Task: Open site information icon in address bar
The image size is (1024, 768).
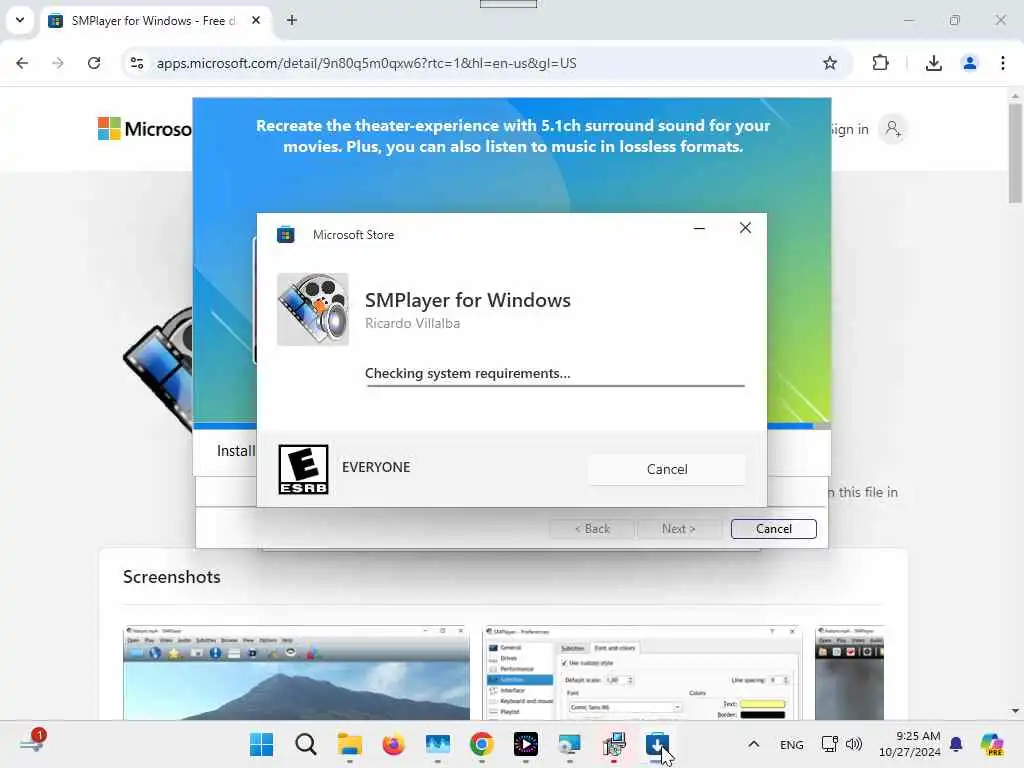Action: tap(137, 63)
